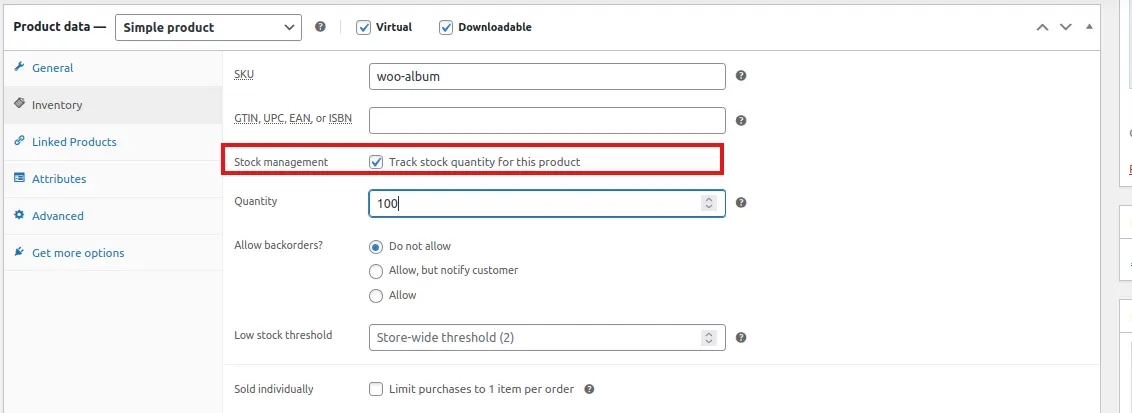Screen dimensions: 1132x413
Task: Click the GTIN, UPC, EAN input field
Action: click(546, 121)
